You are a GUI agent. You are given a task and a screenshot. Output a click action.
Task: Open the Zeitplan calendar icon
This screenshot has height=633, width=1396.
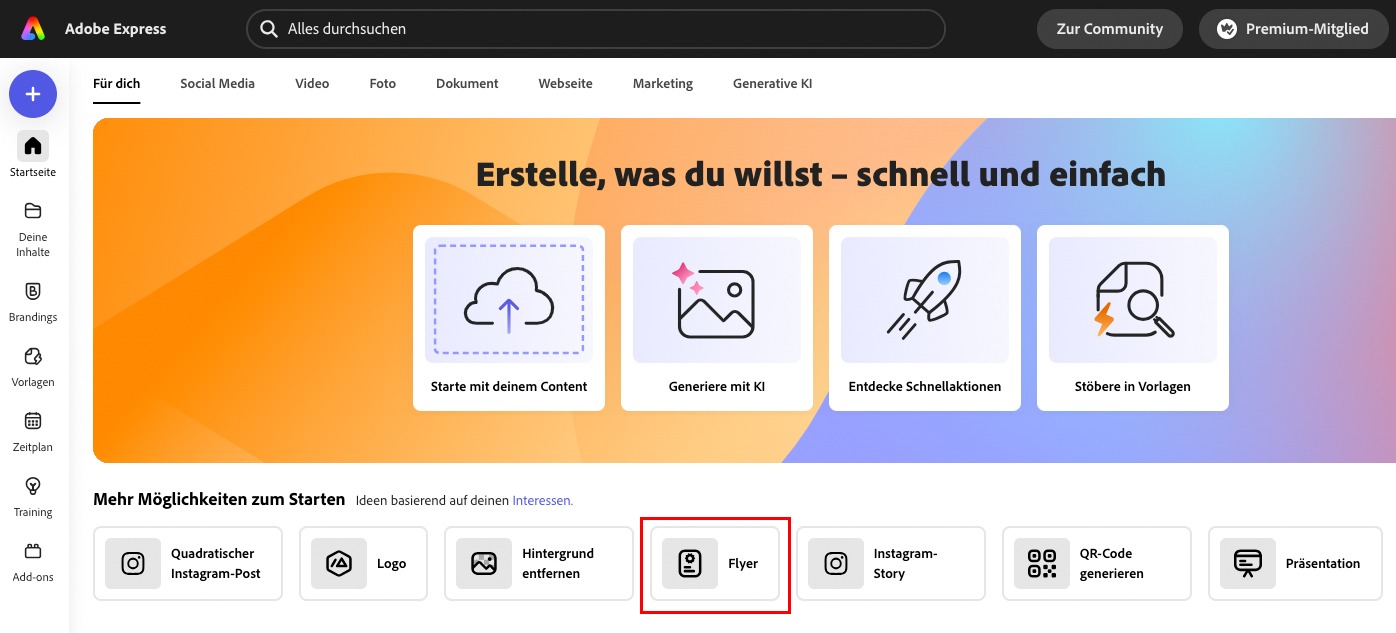pos(33,421)
